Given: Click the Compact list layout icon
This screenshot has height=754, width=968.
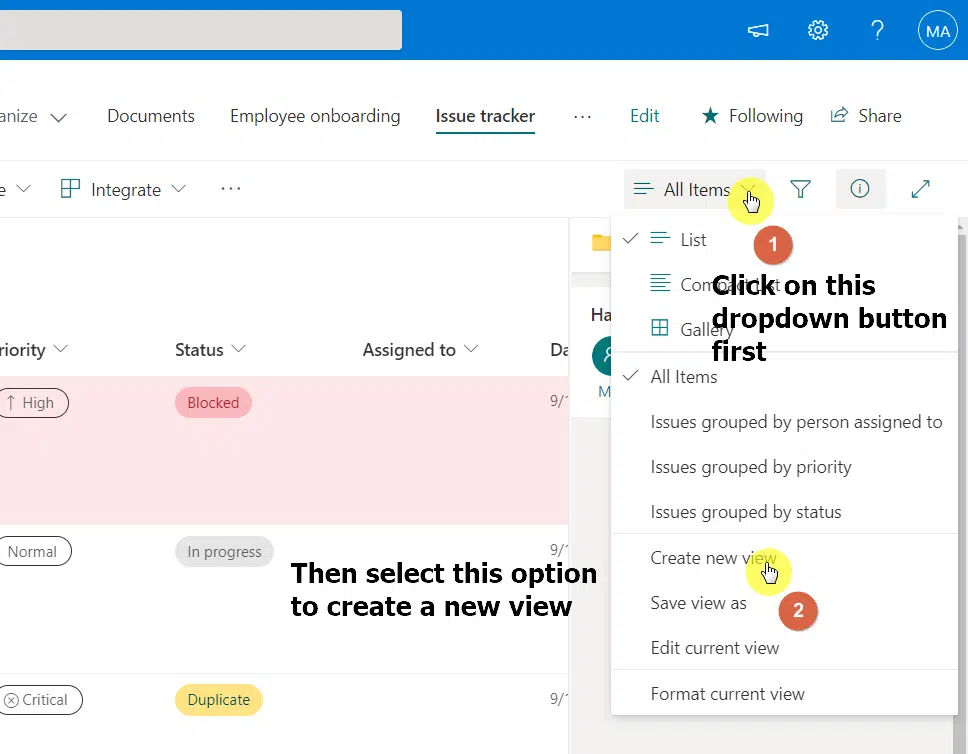Looking at the screenshot, I should tap(660, 283).
